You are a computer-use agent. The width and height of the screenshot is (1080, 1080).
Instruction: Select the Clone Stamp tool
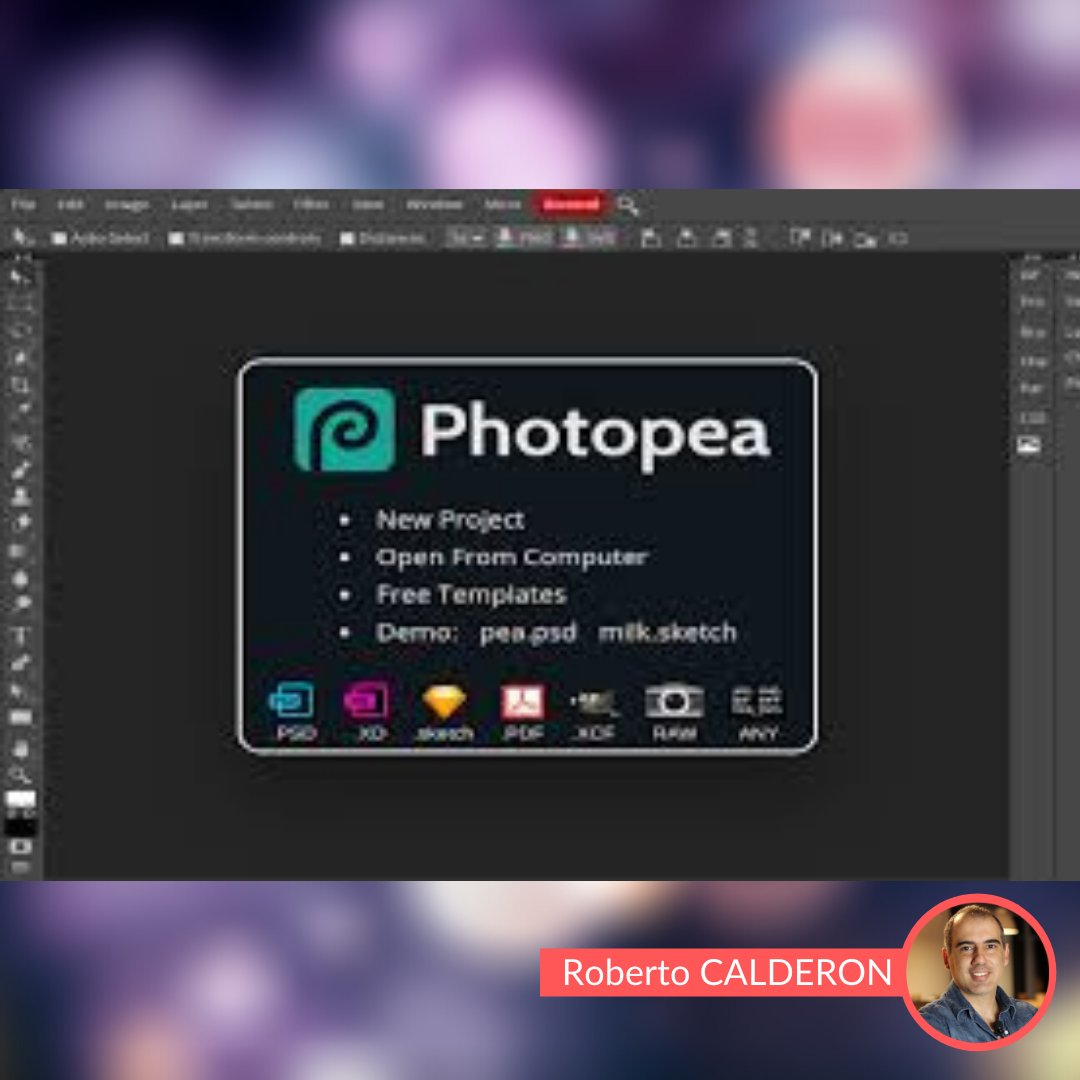pos(20,496)
